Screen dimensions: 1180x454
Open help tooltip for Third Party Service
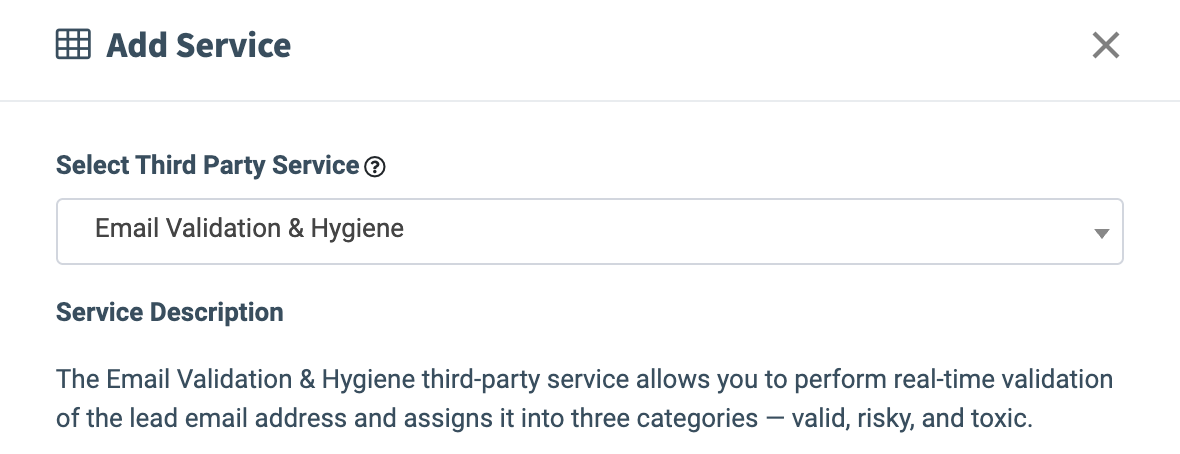[x=375, y=167]
